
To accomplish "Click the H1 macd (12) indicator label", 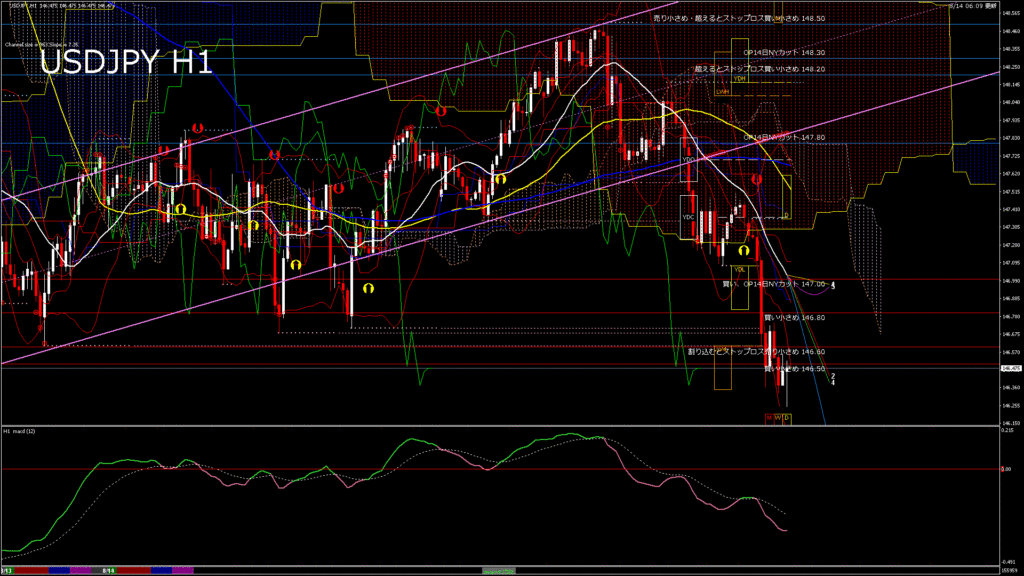I will (x=21, y=431).
